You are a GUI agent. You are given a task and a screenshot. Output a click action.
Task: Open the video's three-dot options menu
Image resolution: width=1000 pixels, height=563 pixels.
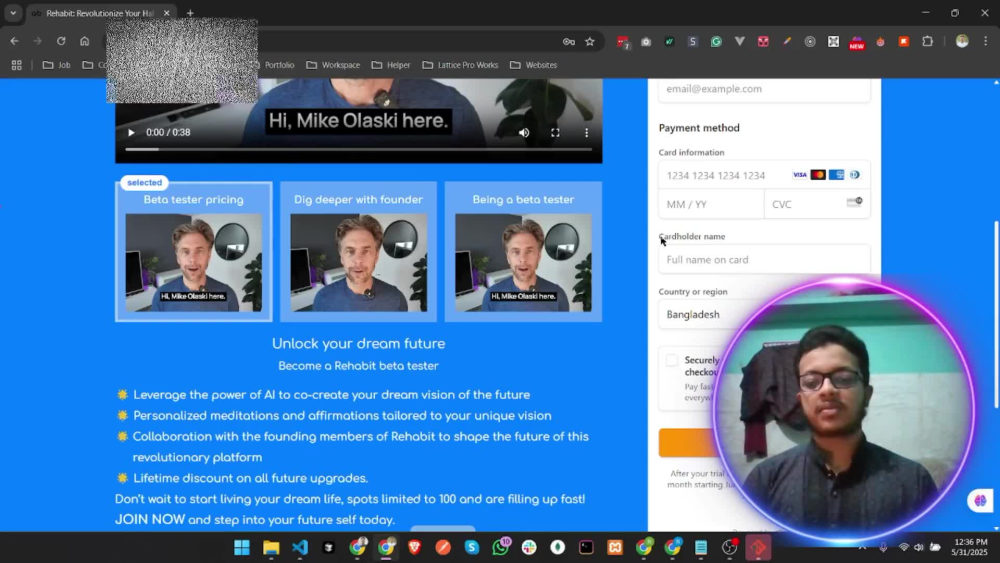point(586,133)
